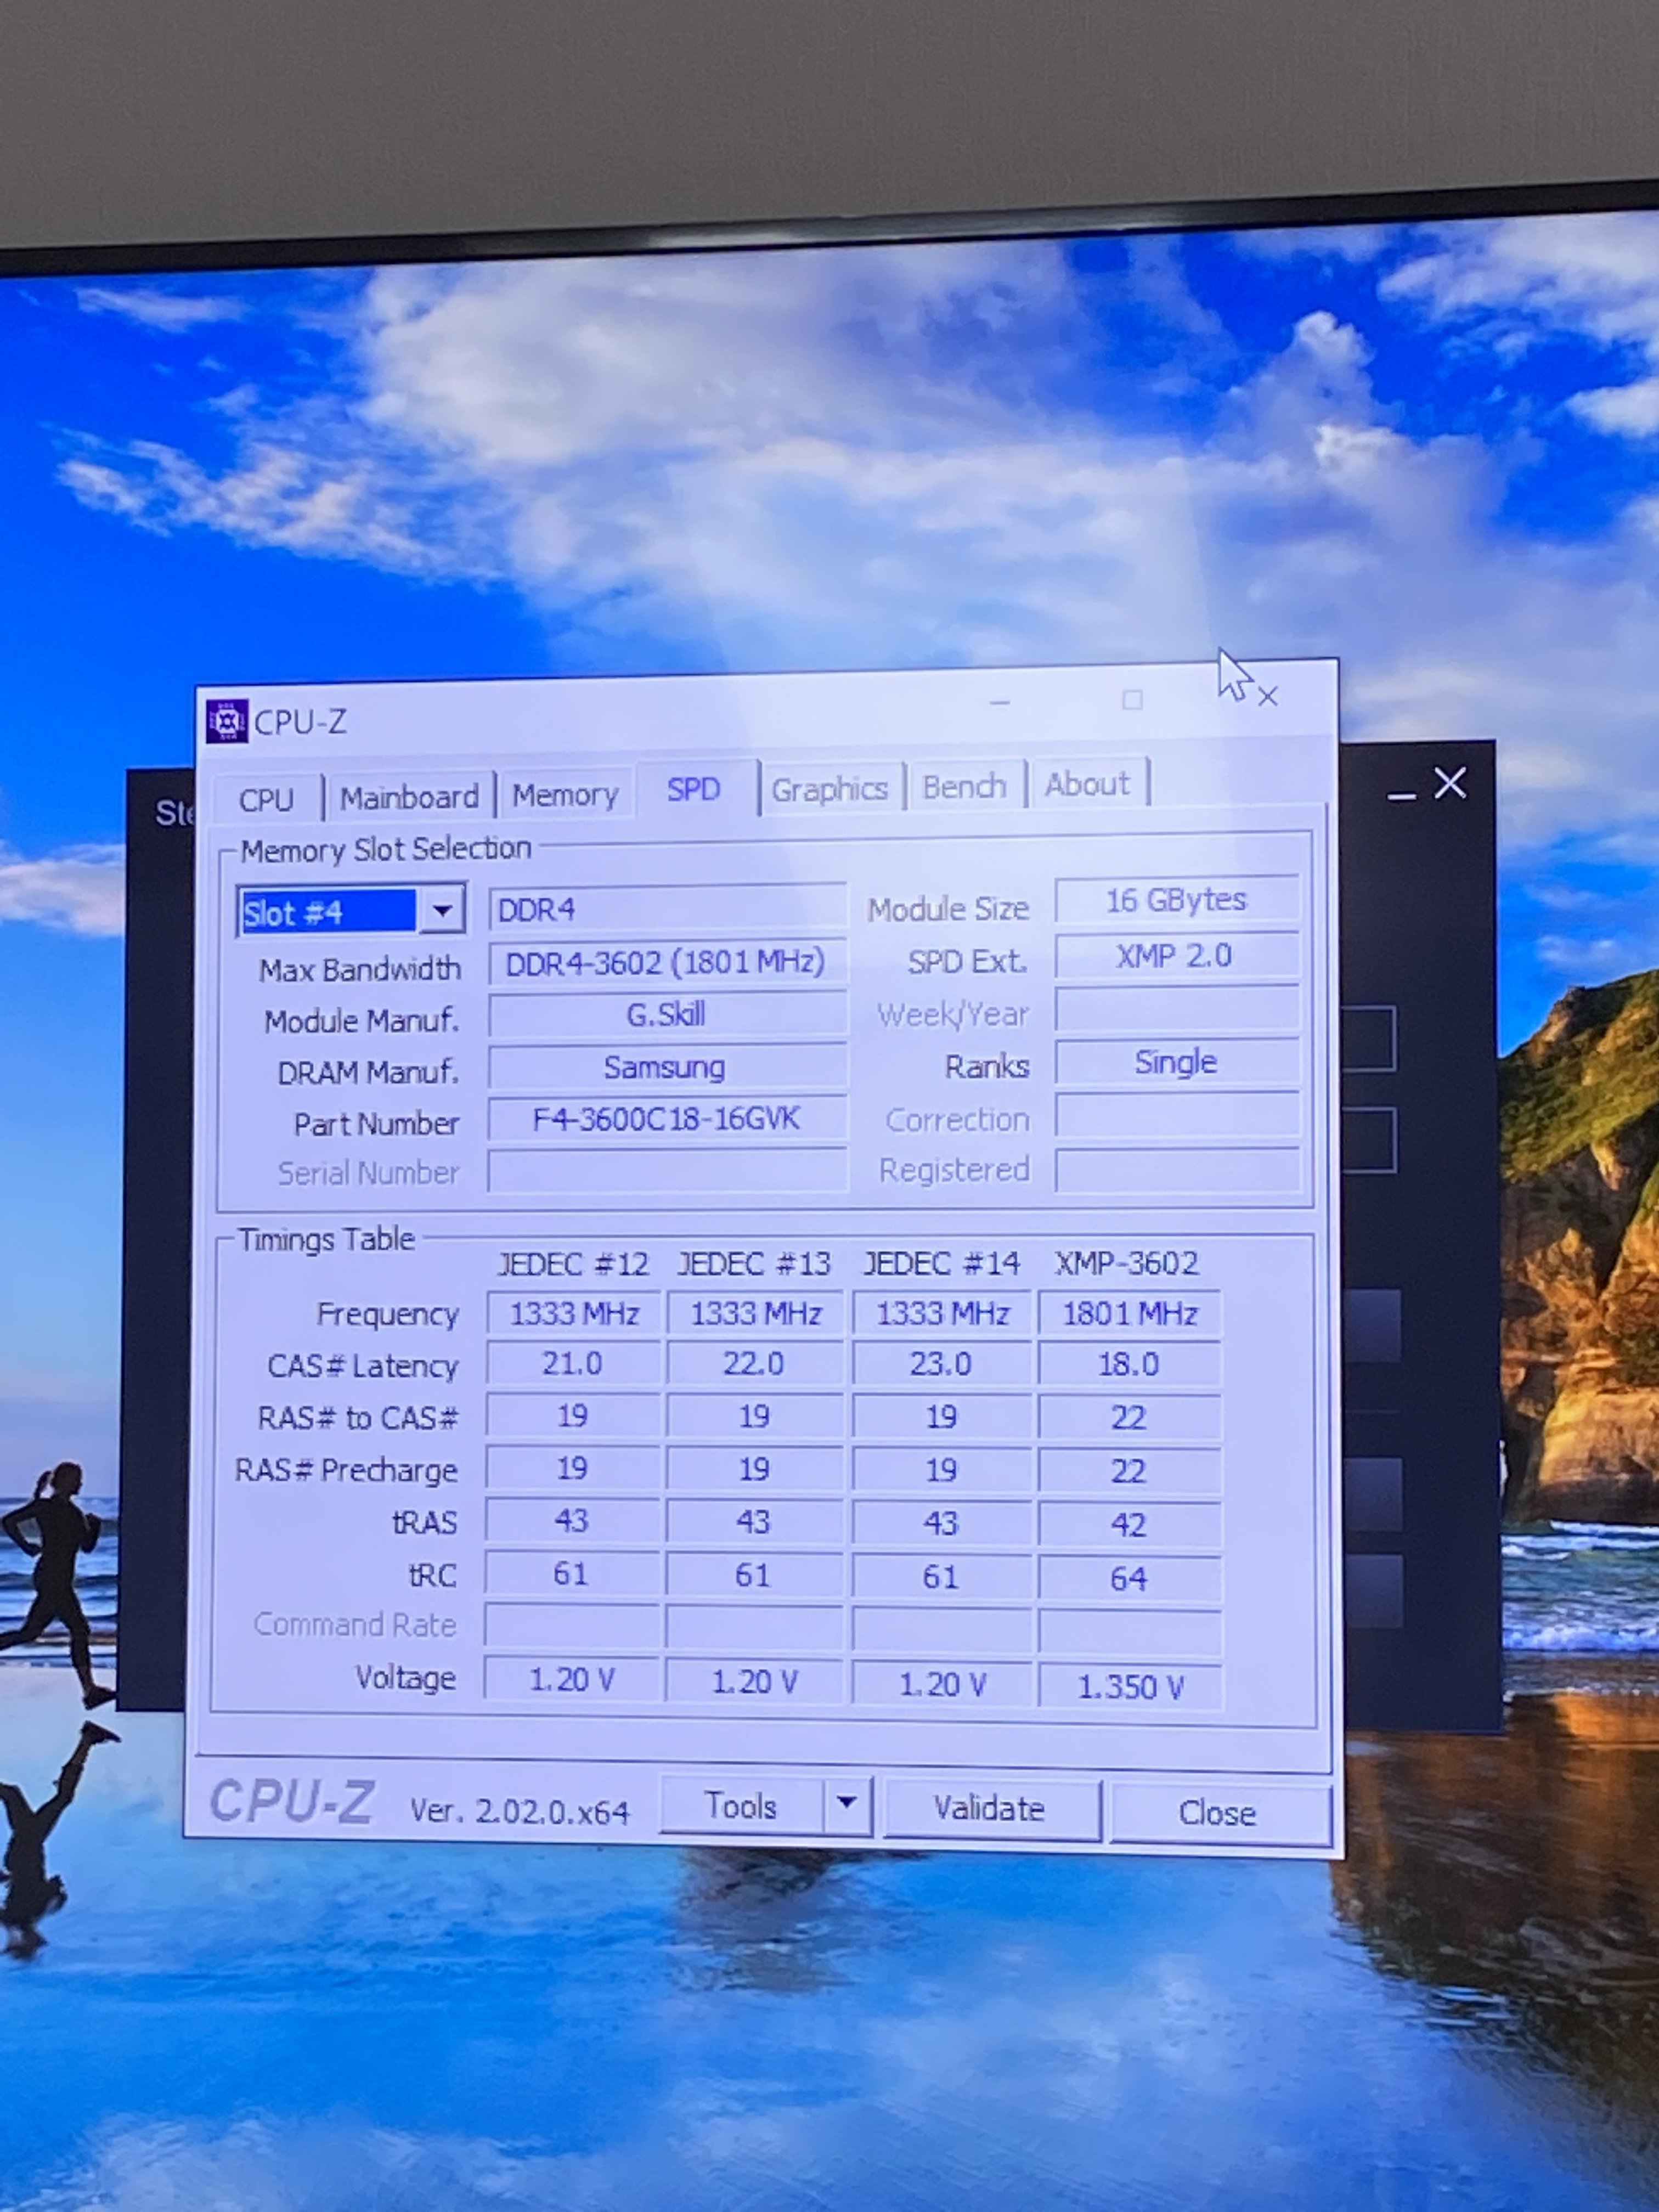Close CPU-Z with the title bar X
Screen dimensions: 1659x2212
pos(1267,697)
